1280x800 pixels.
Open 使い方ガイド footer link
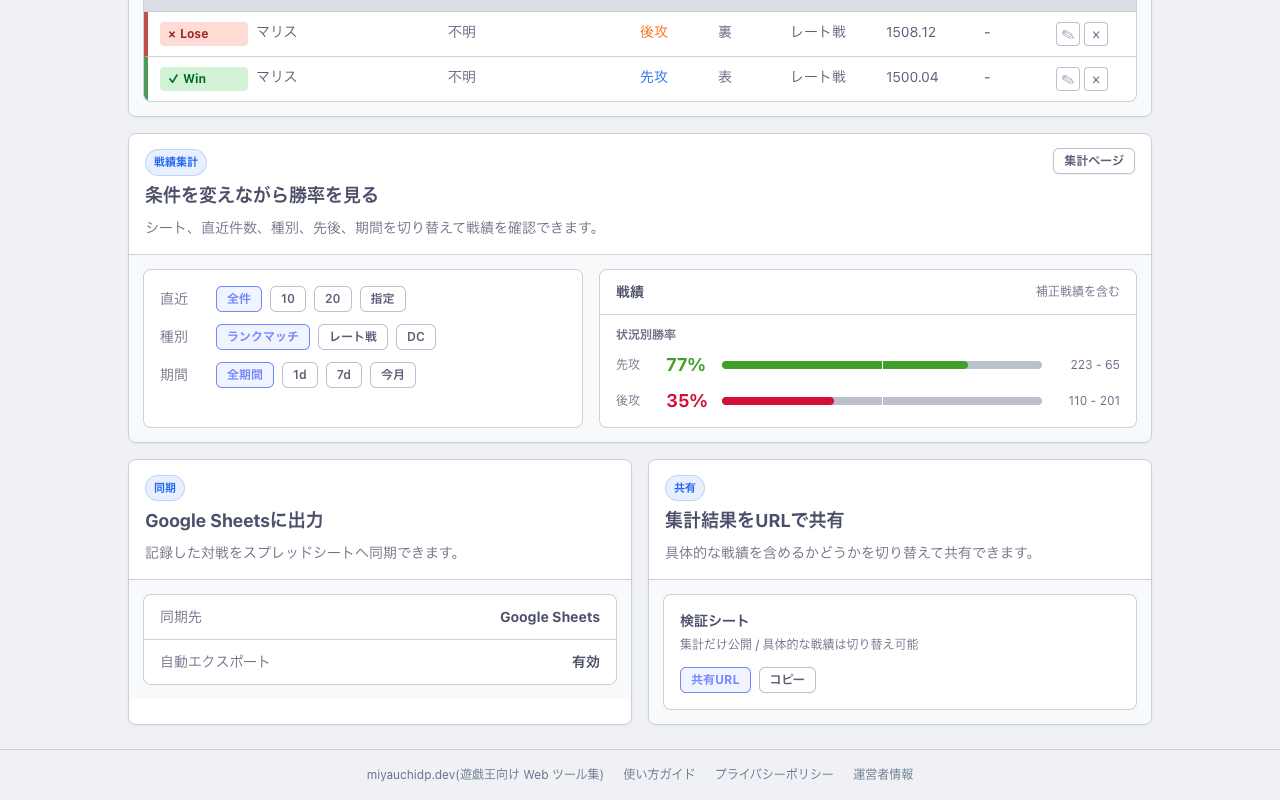point(659,774)
